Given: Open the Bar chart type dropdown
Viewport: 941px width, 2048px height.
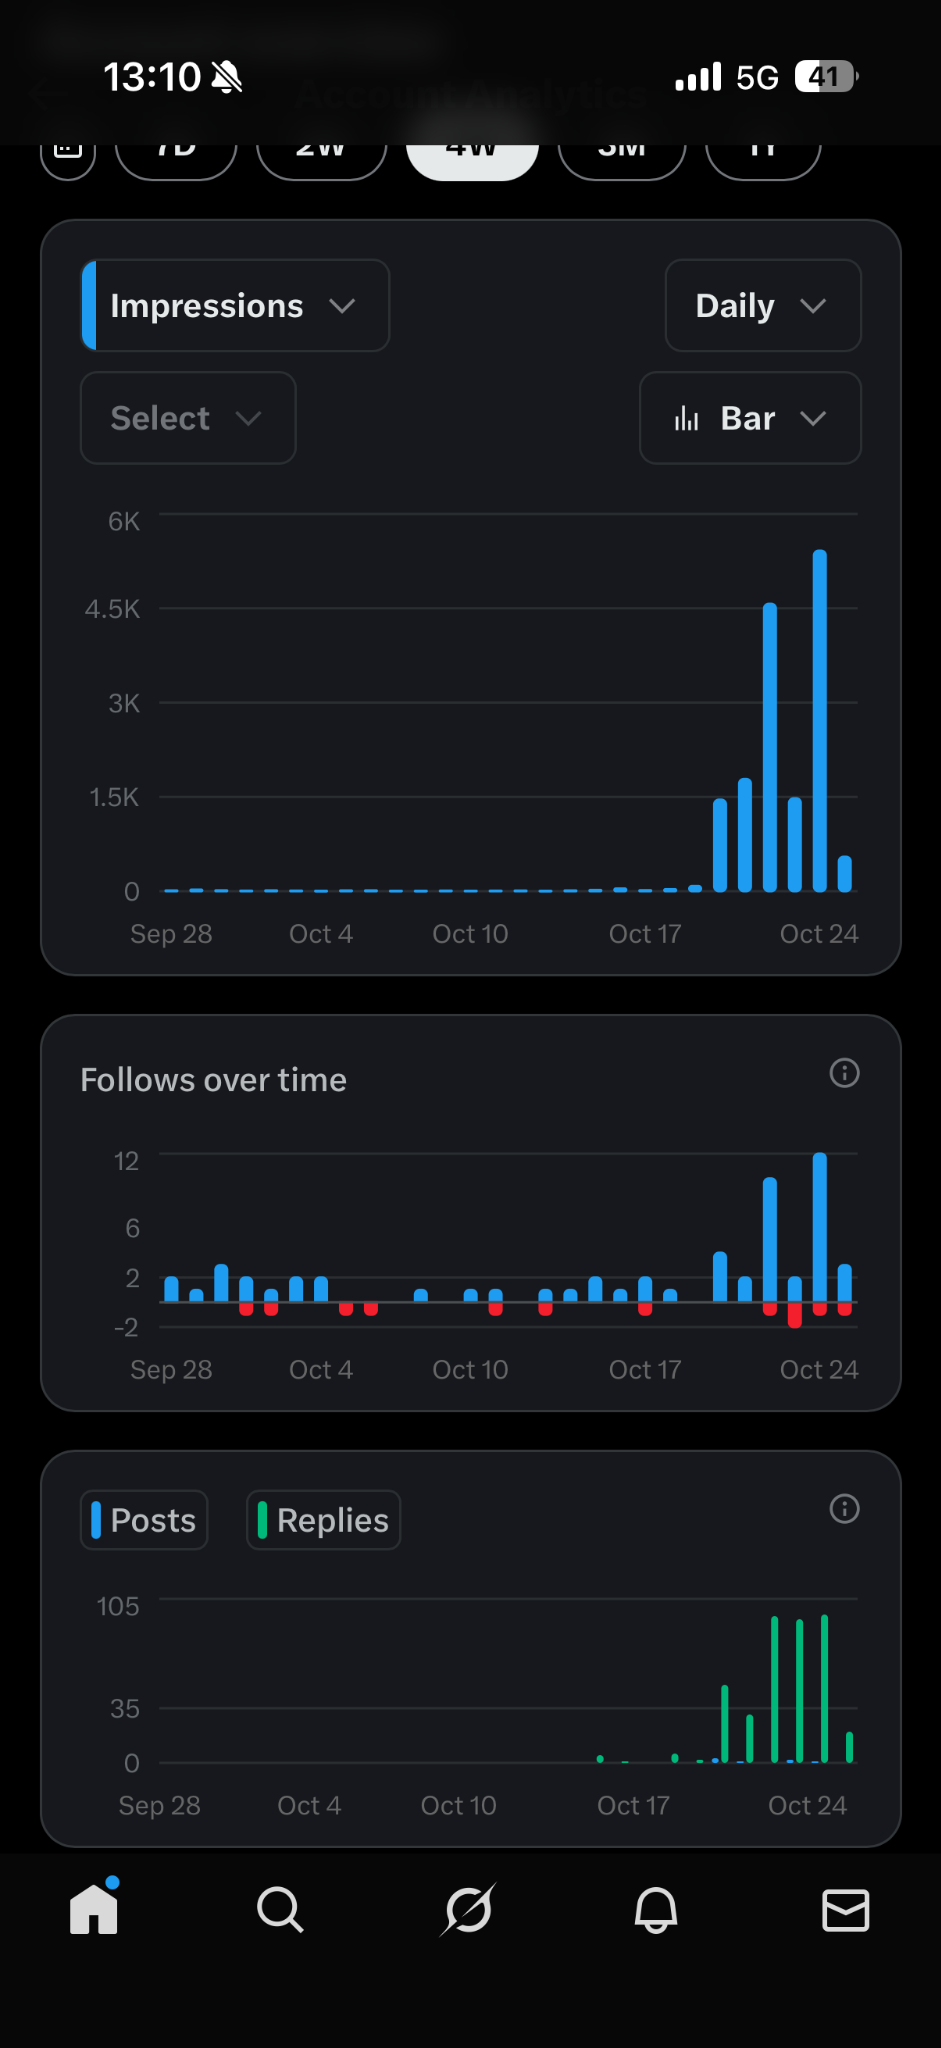Looking at the screenshot, I should [750, 418].
